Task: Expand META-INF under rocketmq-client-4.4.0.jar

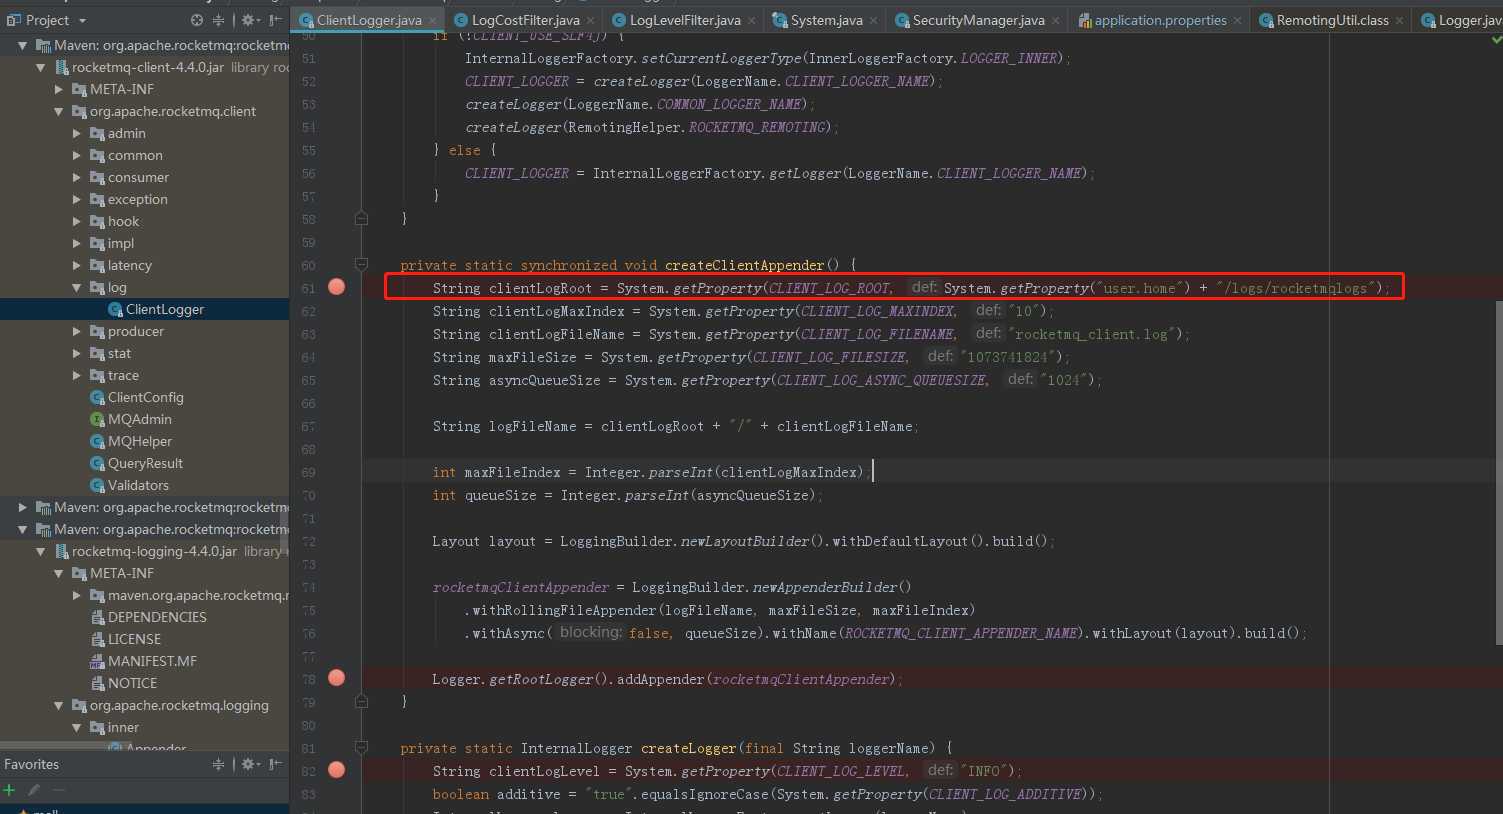Action: click(59, 89)
